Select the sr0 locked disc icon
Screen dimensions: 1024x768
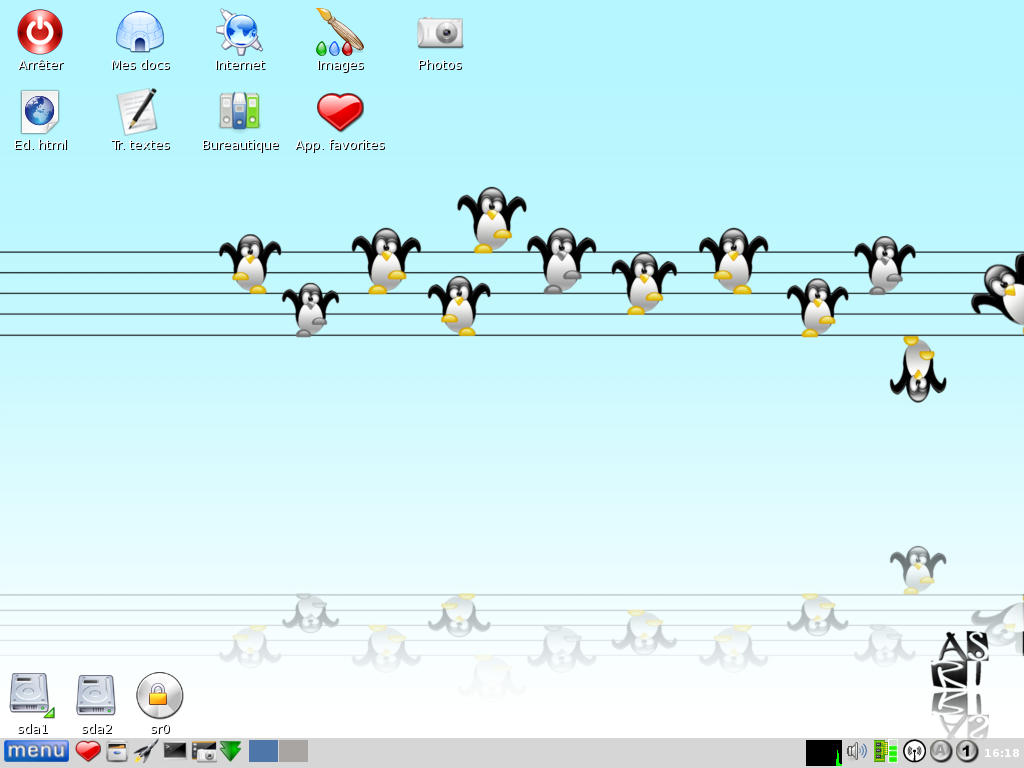159,696
